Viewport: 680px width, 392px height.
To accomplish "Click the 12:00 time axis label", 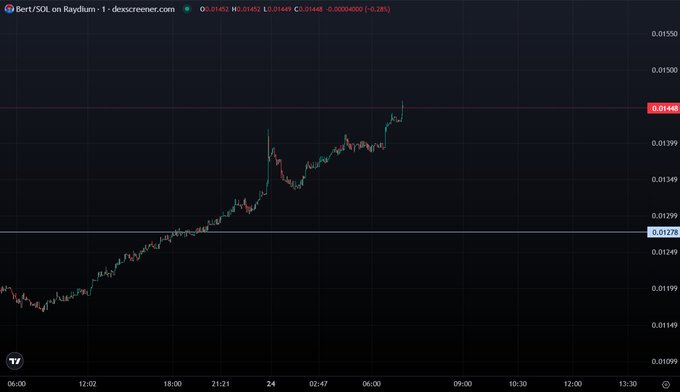I will point(572,384).
